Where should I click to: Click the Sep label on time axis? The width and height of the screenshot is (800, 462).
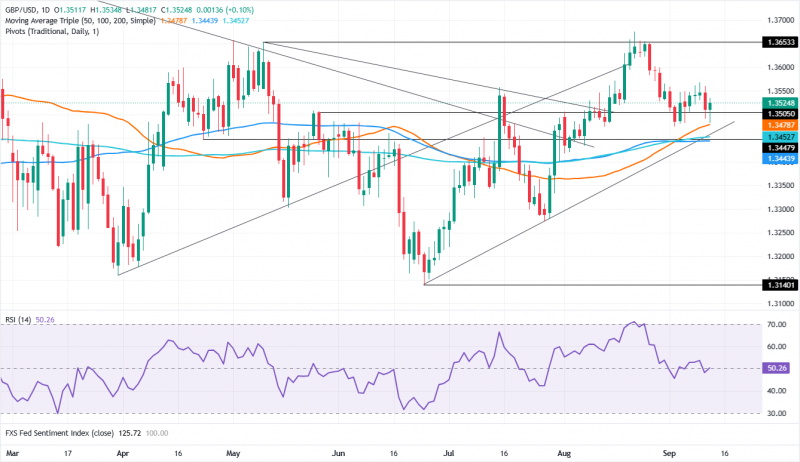[x=669, y=453]
